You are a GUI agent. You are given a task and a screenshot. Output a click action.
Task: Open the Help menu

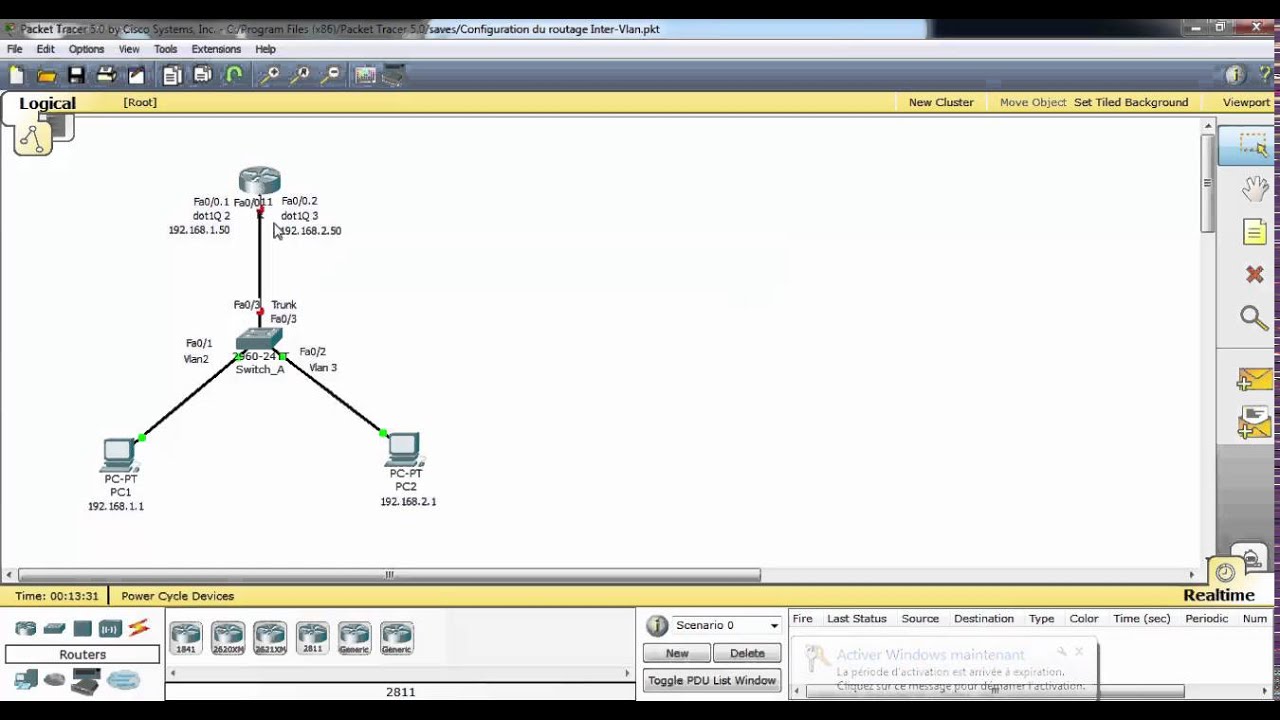tap(265, 49)
